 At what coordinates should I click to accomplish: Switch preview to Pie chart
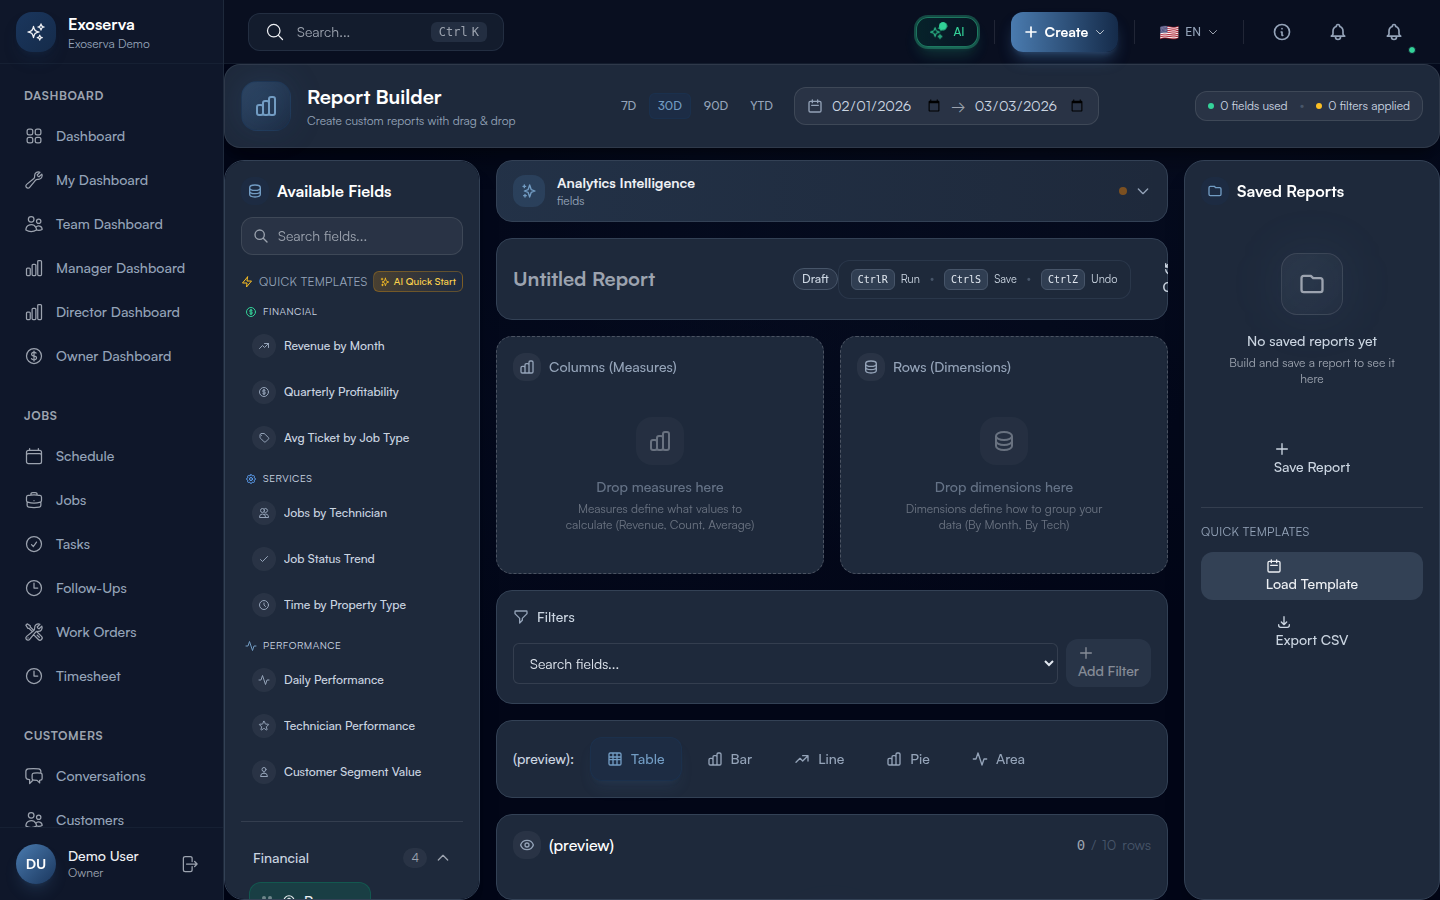tap(908, 759)
